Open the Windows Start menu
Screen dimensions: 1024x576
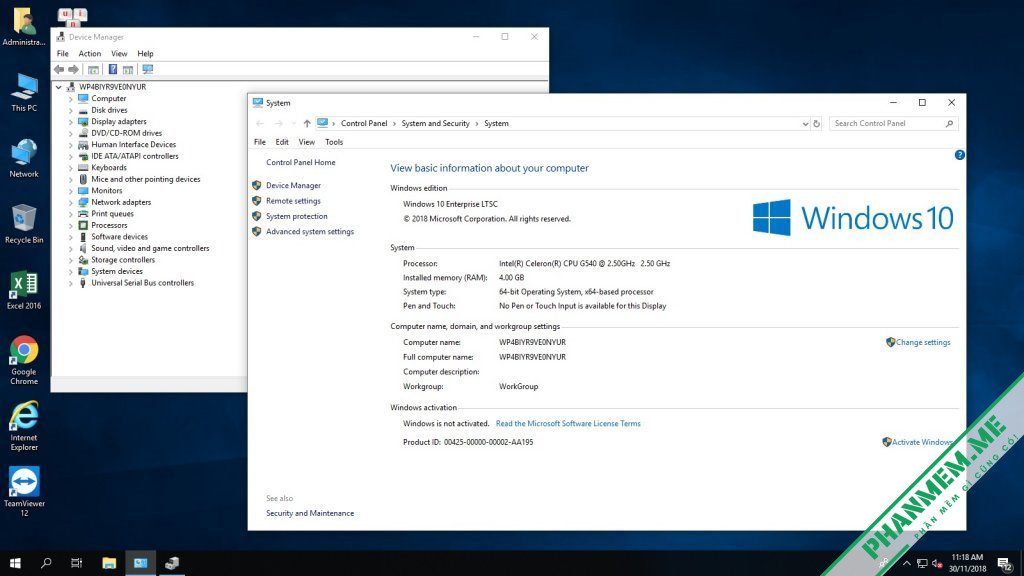(x=15, y=563)
